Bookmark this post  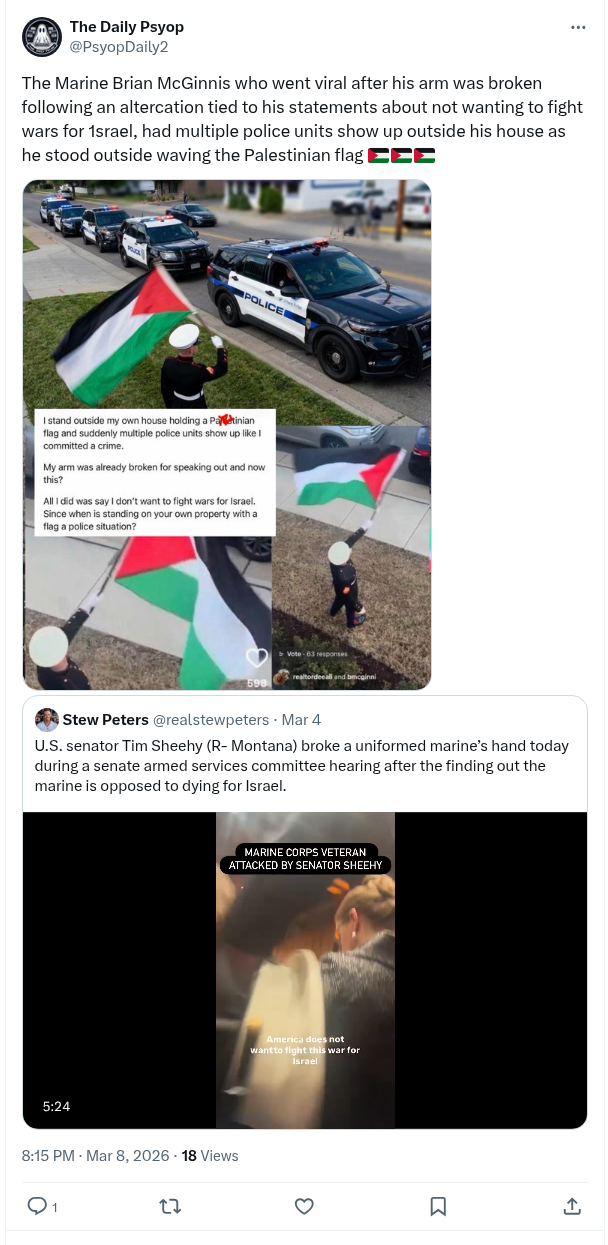[x=438, y=1206]
